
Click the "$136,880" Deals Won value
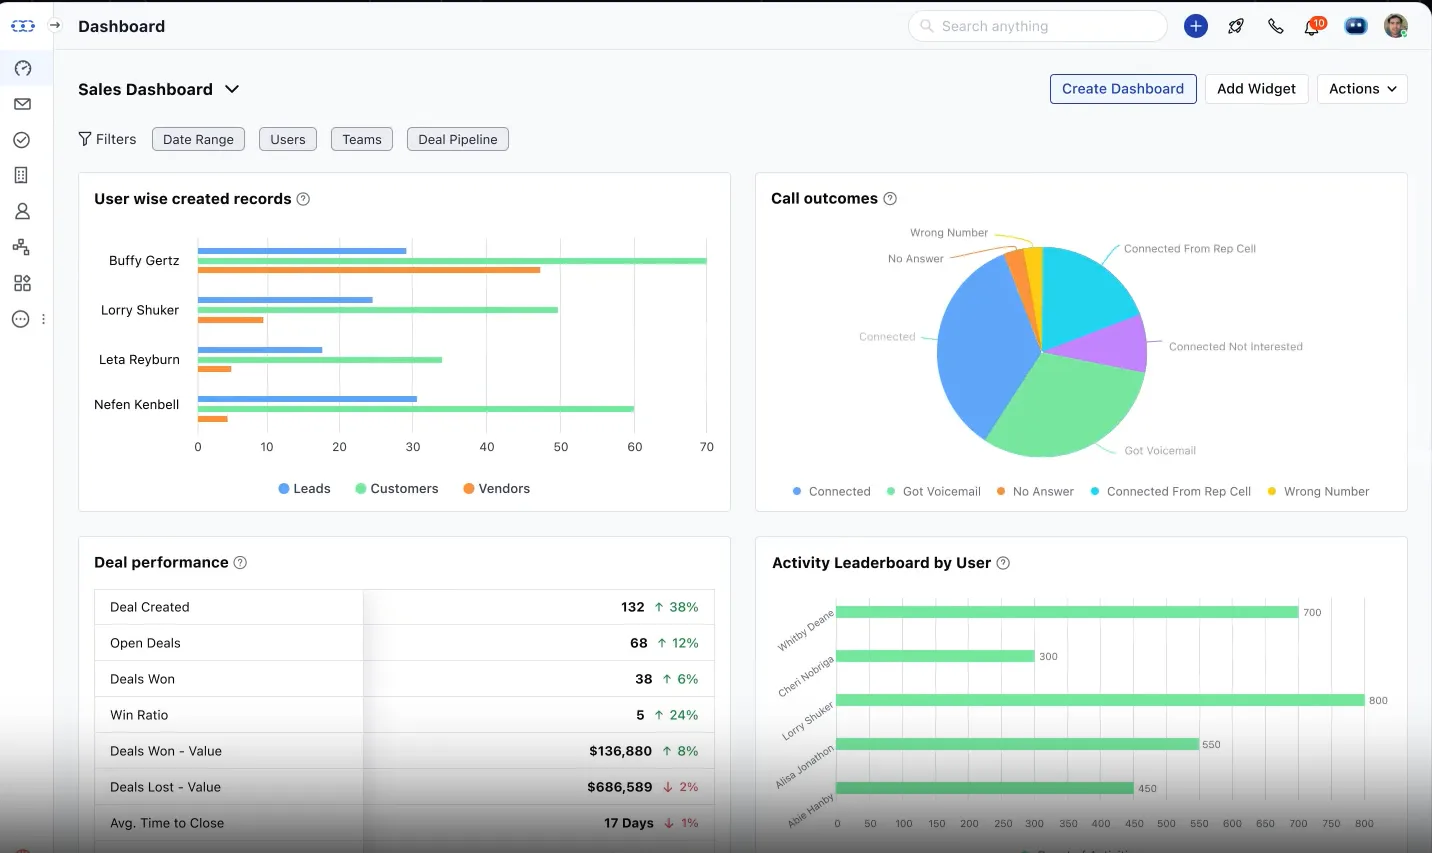point(620,751)
